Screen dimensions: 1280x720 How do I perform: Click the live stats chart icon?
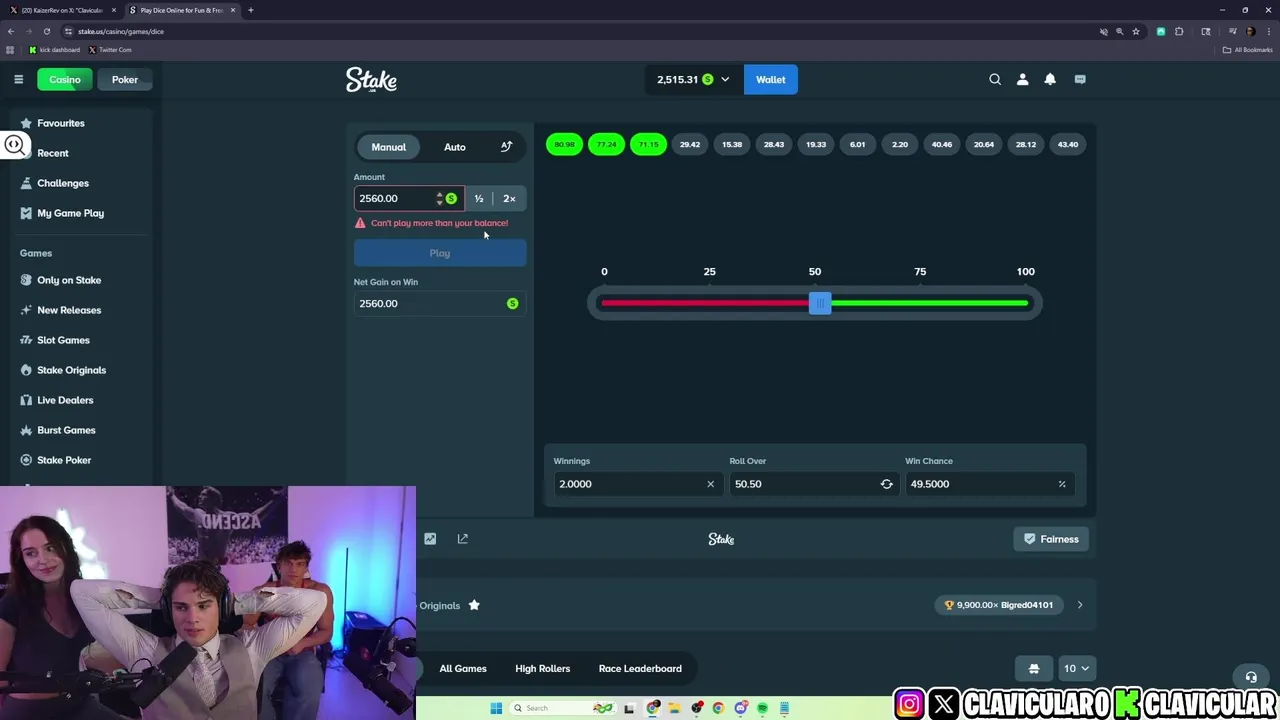430,539
